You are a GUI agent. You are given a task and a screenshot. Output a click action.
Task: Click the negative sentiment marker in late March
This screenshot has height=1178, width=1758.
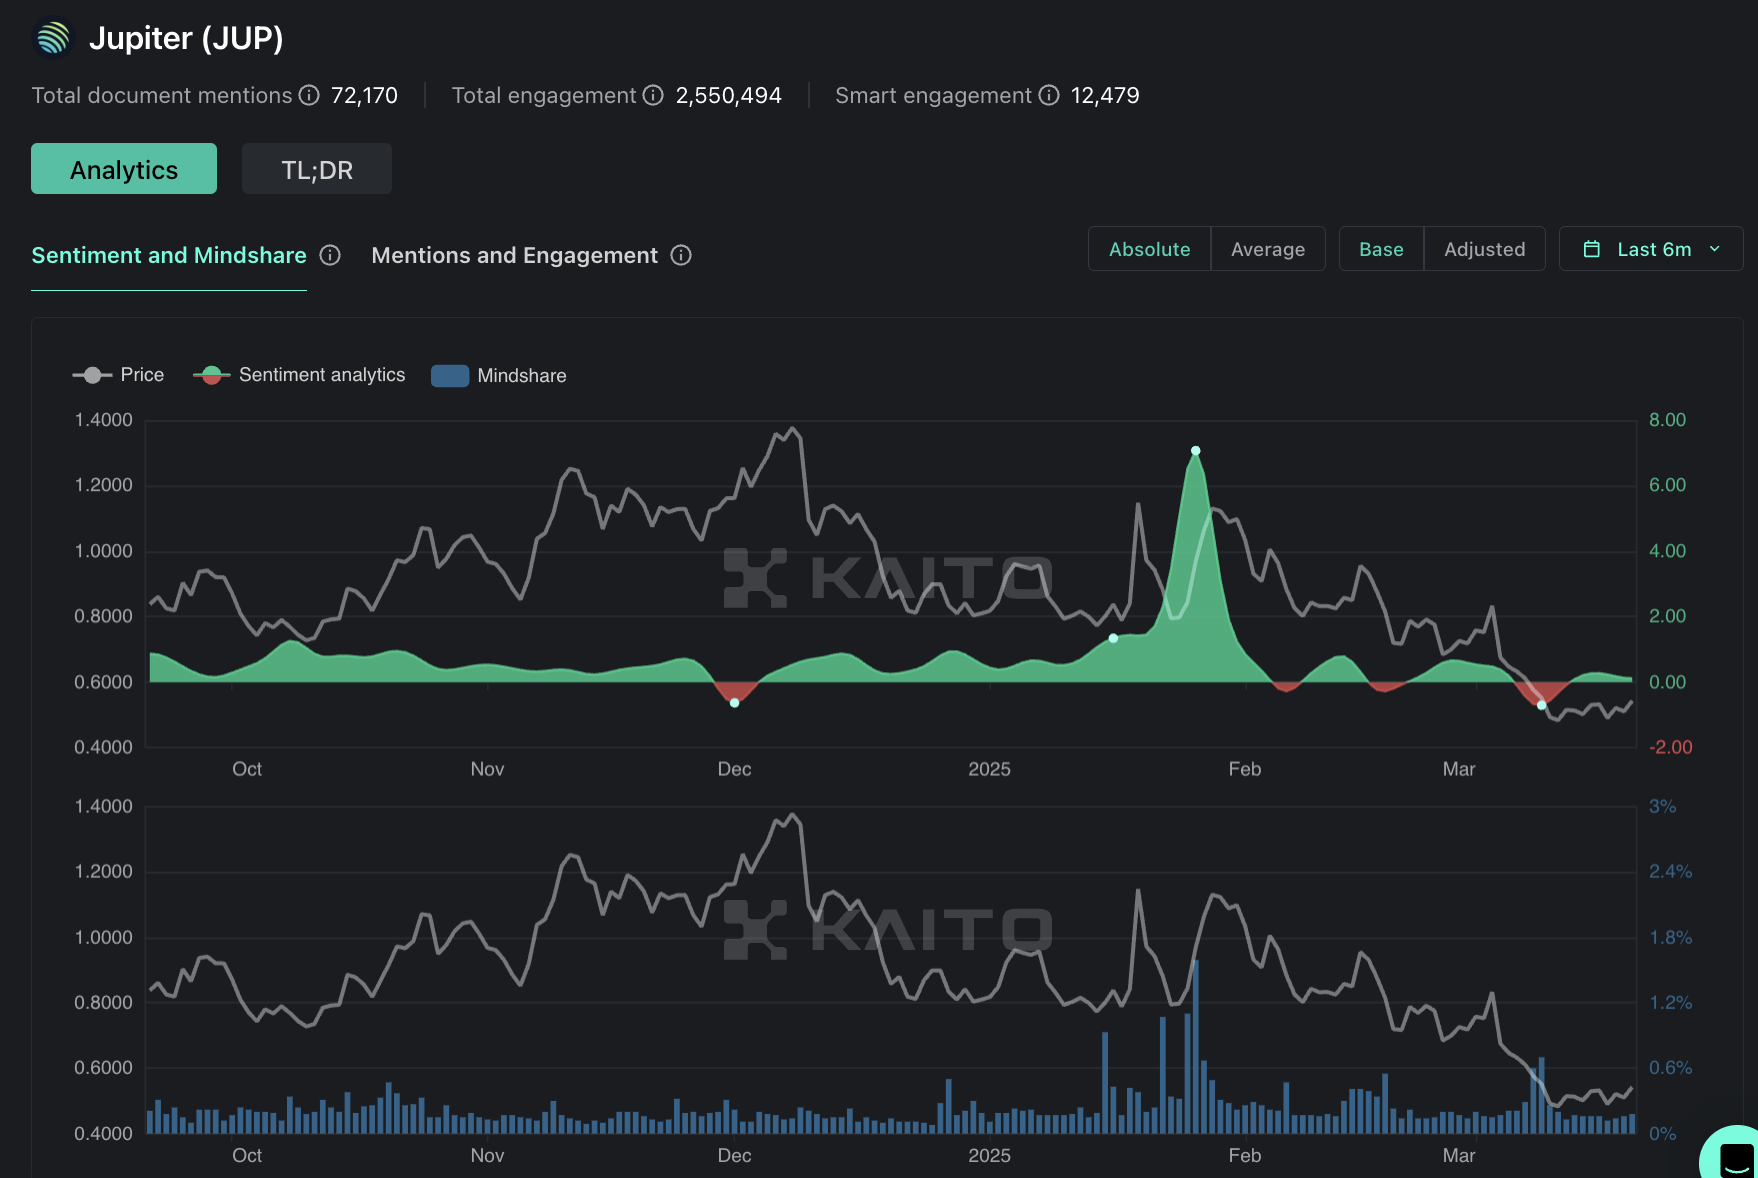1542,705
